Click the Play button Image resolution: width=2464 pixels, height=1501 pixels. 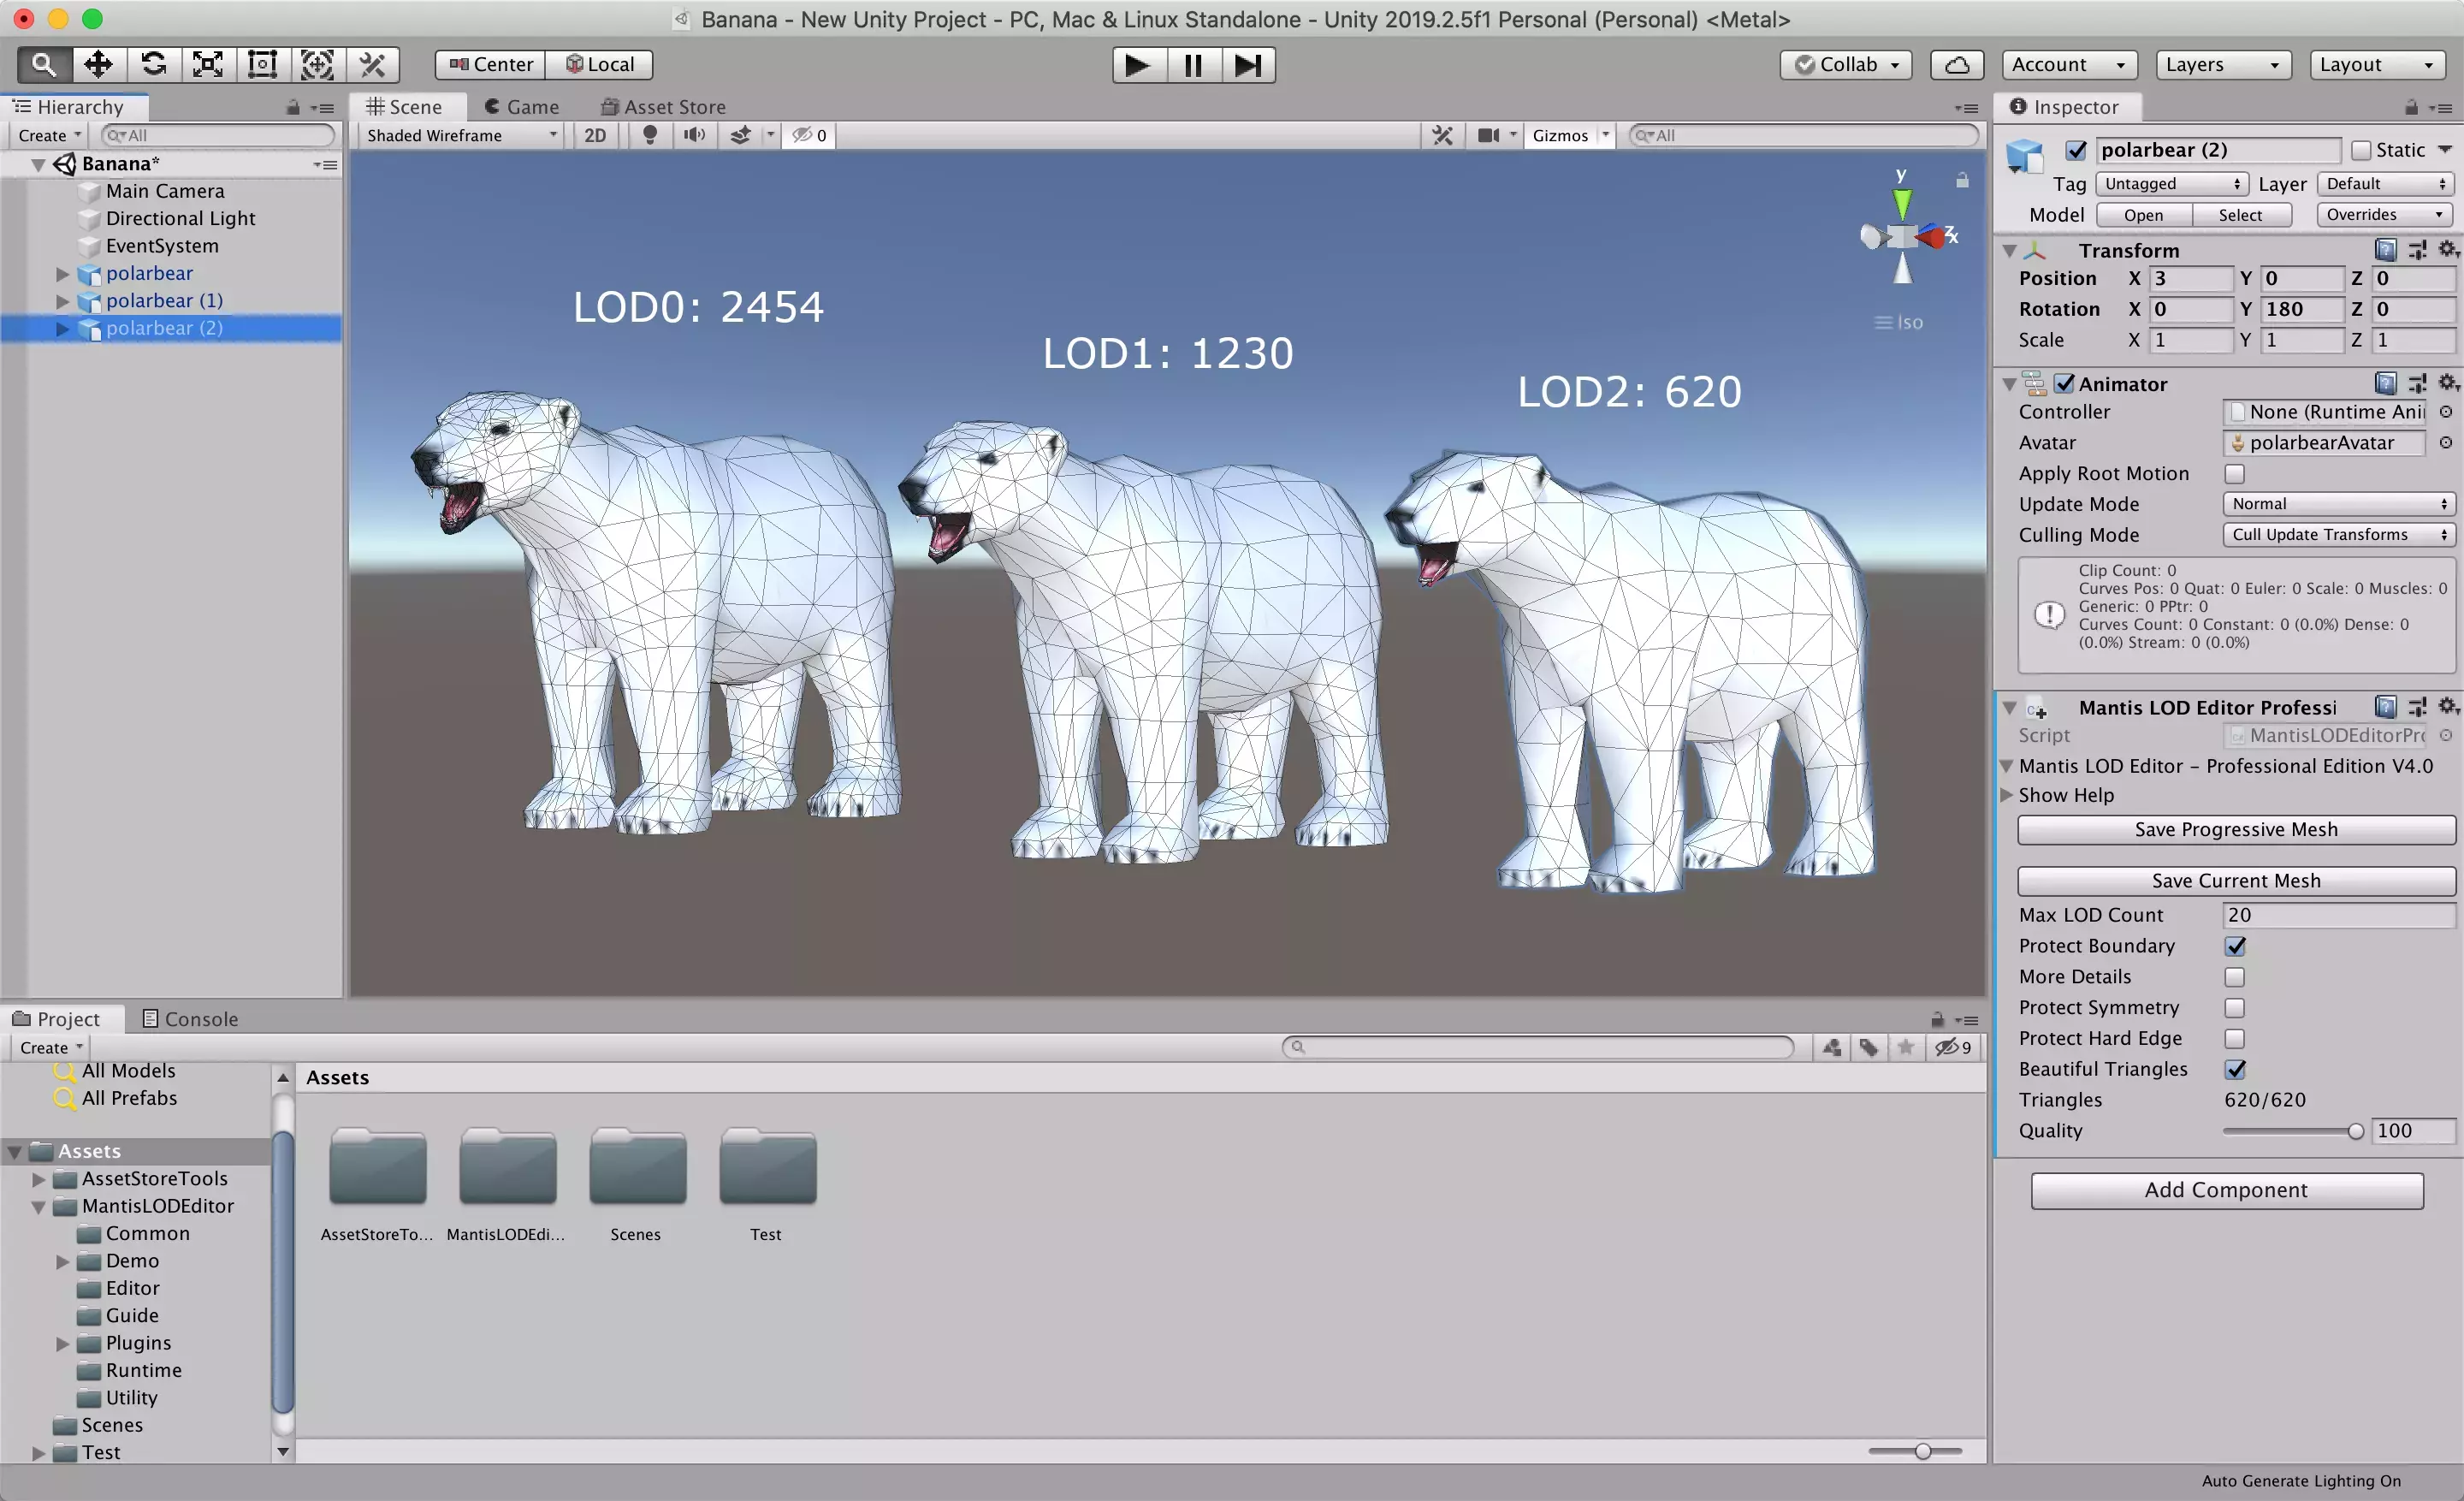(1137, 65)
